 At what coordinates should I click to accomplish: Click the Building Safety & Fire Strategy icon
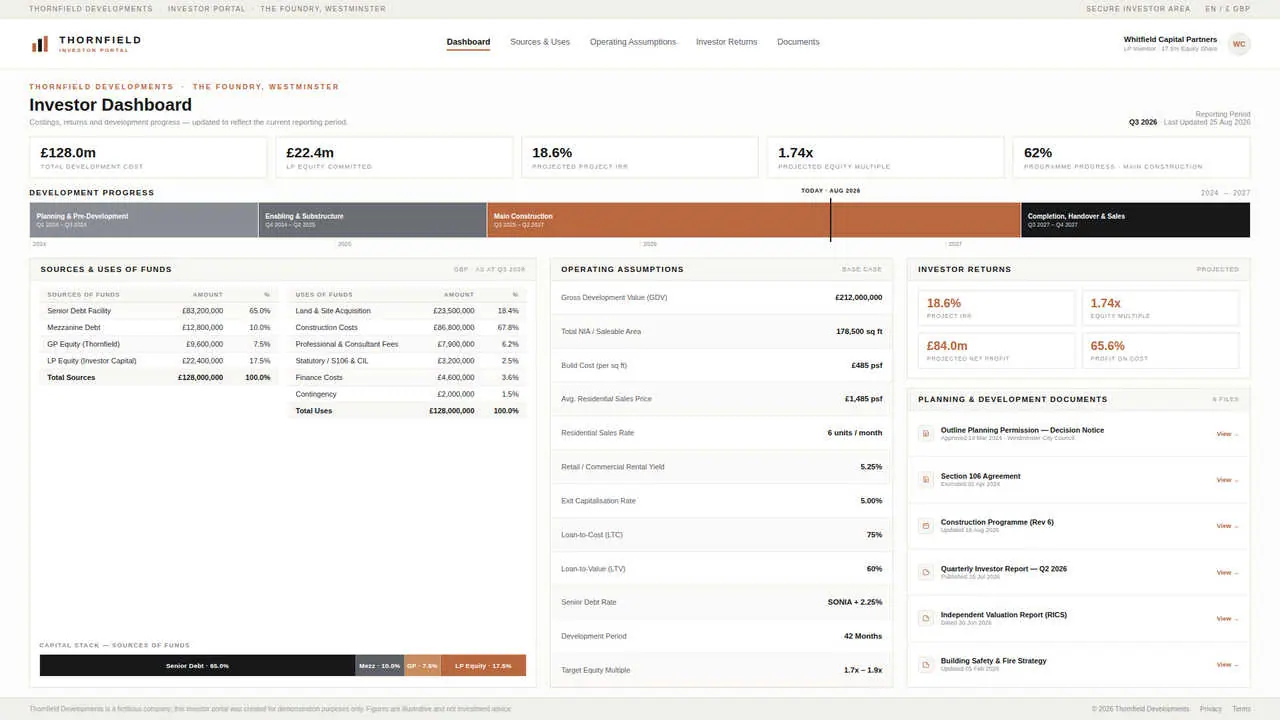pos(926,664)
